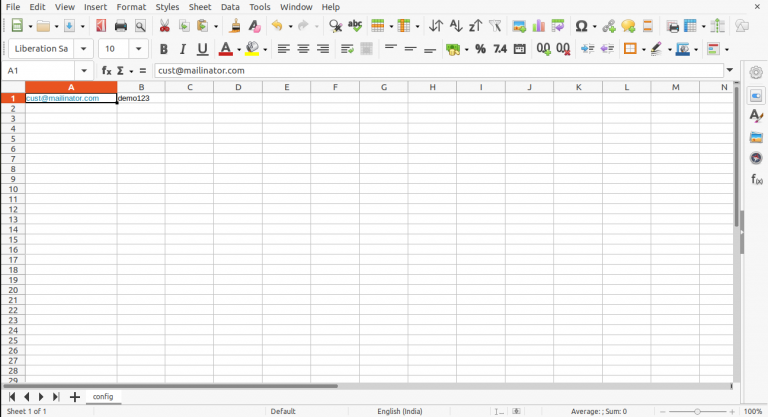Open the Name Box dropdown
The image size is (768, 417).
(84, 71)
